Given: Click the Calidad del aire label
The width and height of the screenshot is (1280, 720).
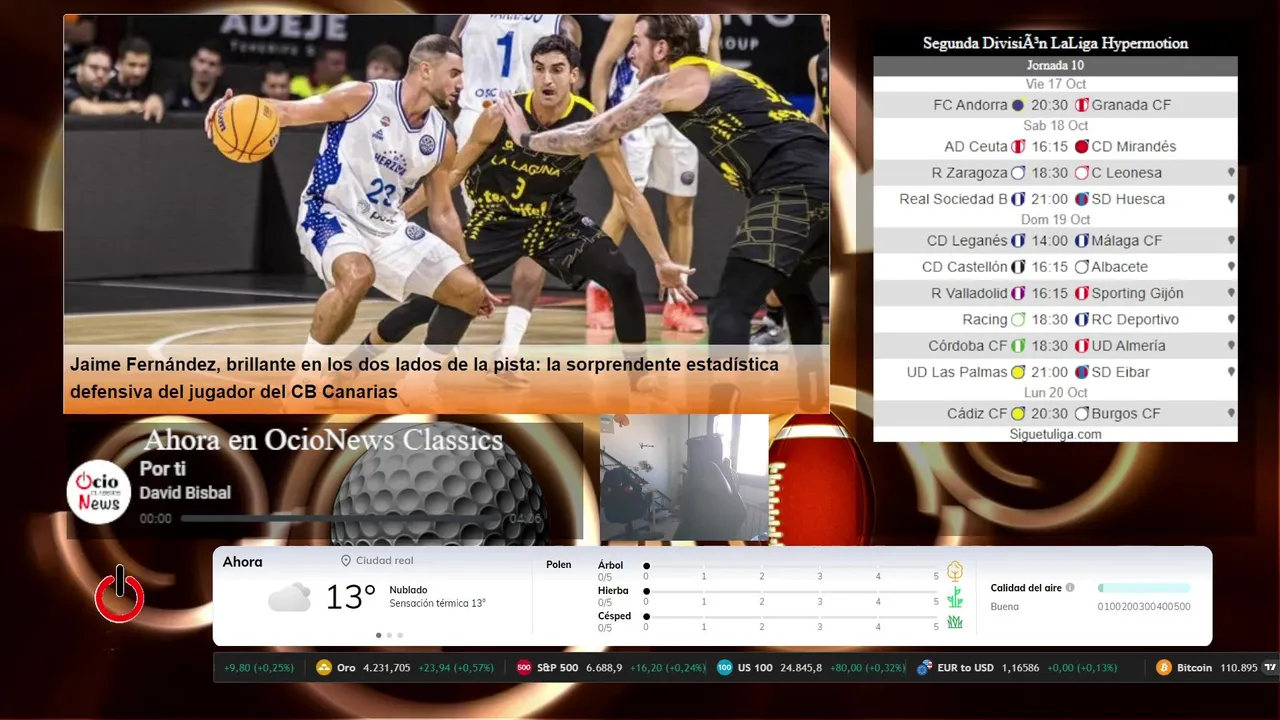Looking at the screenshot, I should click(1026, 588).
